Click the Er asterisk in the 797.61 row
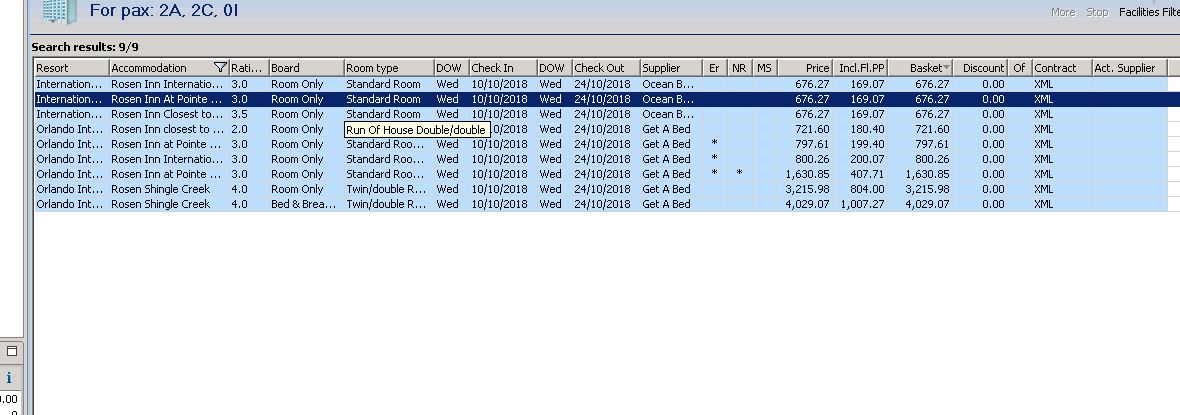This screenshot has width=1180, height=415. click(714, 144)
